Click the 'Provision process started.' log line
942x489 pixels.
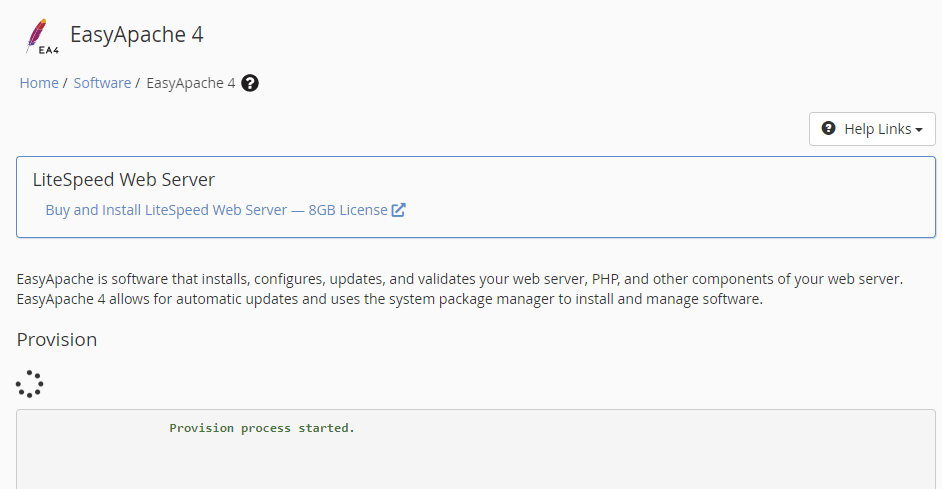tap(262, 428)
